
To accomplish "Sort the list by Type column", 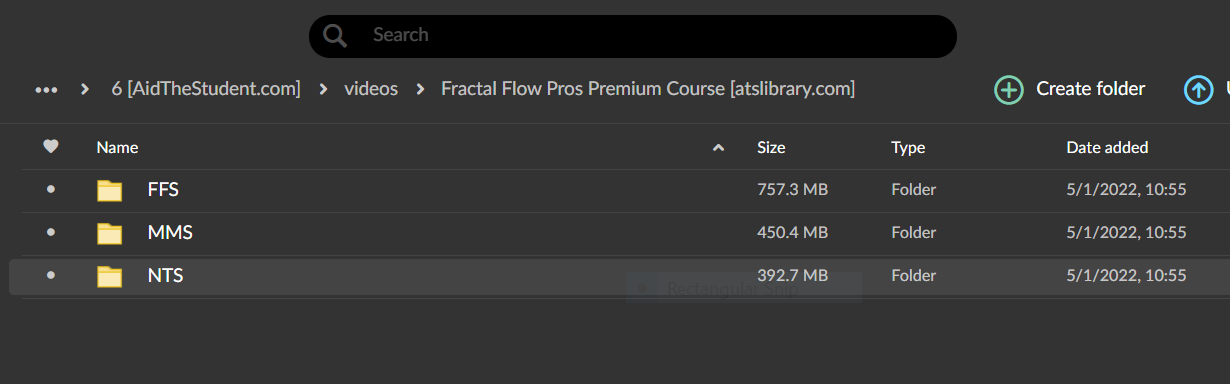I will tap(908, 147).
